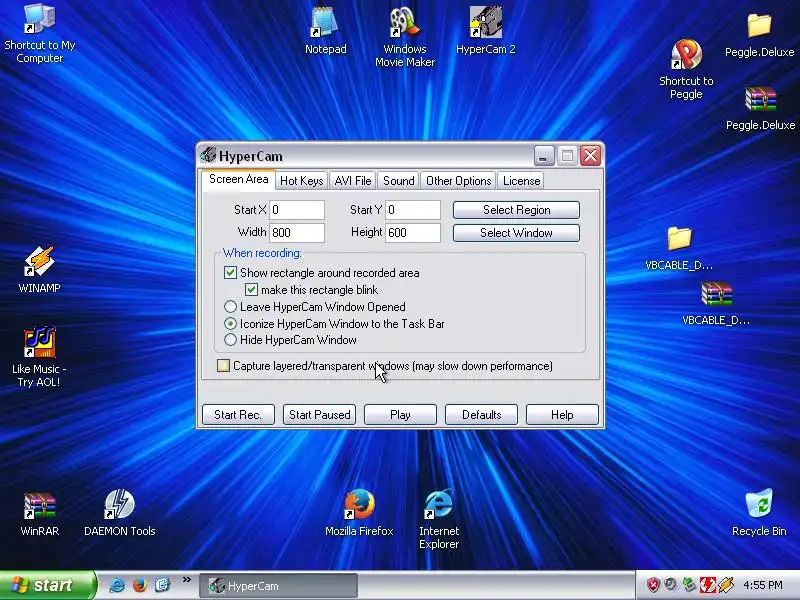Click the third quick launch icon

coord(162,585)
